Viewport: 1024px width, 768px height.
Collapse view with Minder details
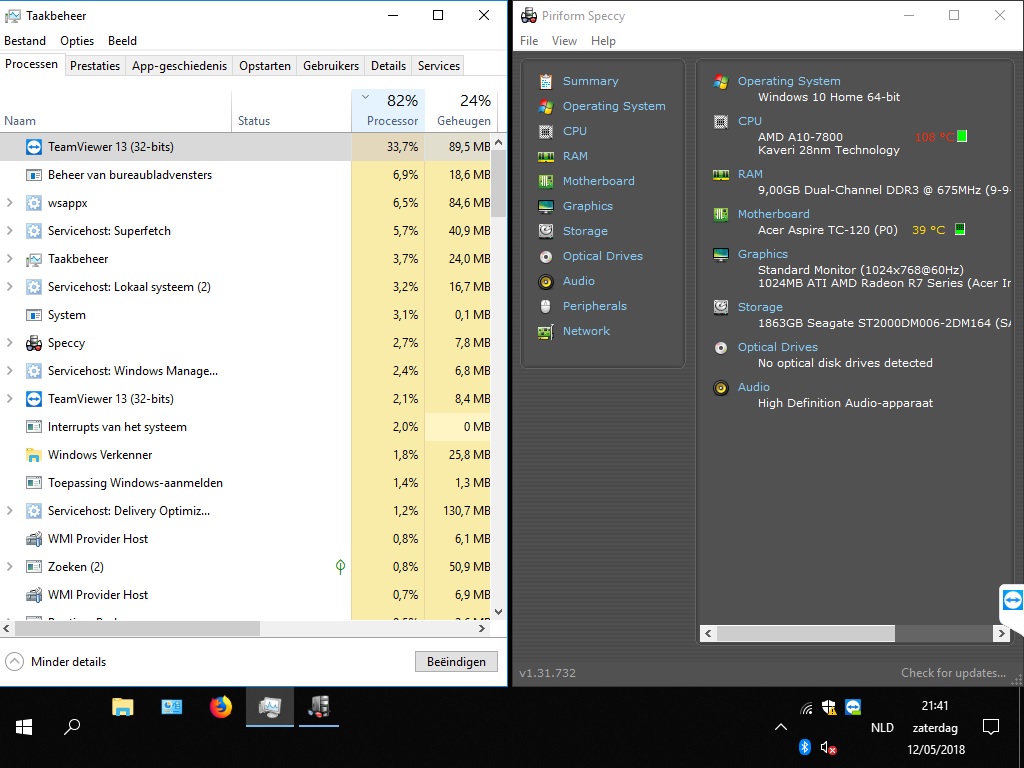click(56, 662)
